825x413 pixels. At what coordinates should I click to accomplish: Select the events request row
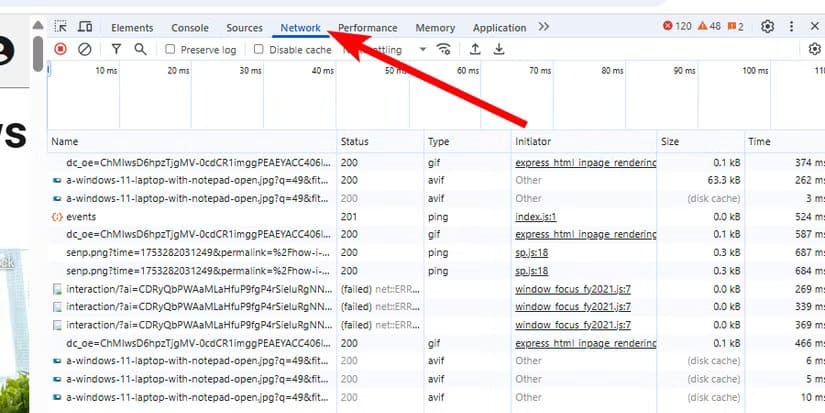[436, 217]
